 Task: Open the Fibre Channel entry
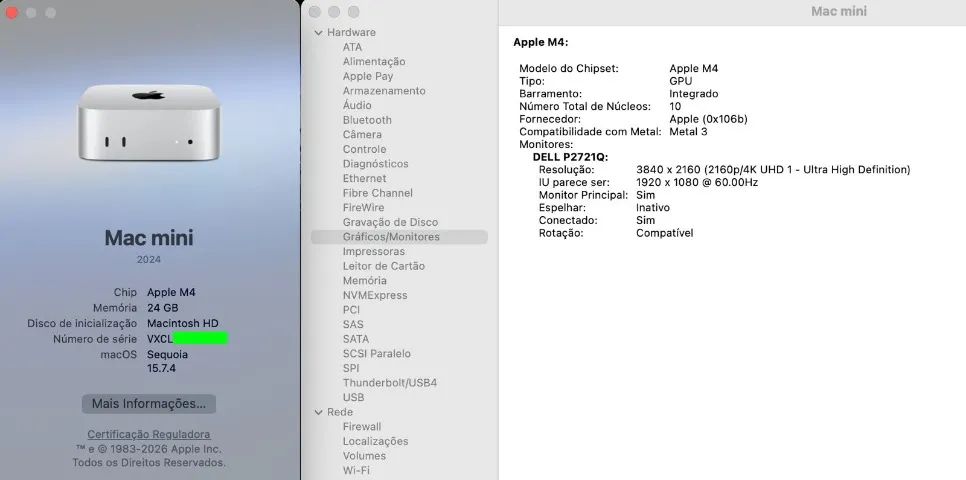tap(378, 193)
